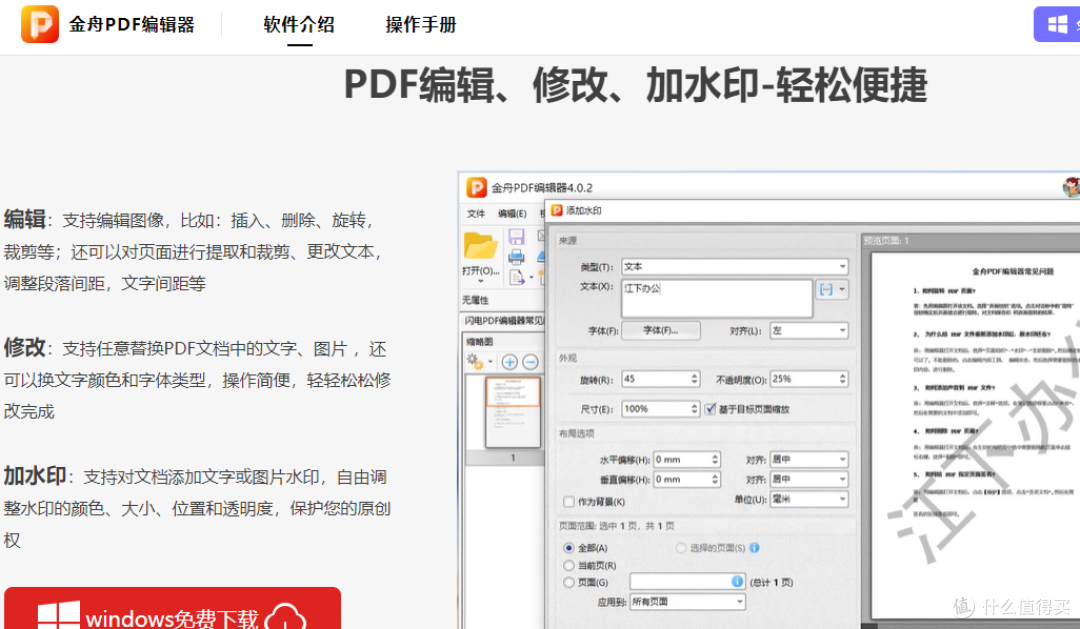Expand the arrow beside the insert macro button
Screen dimensions: 1080x629
(842, 289)
